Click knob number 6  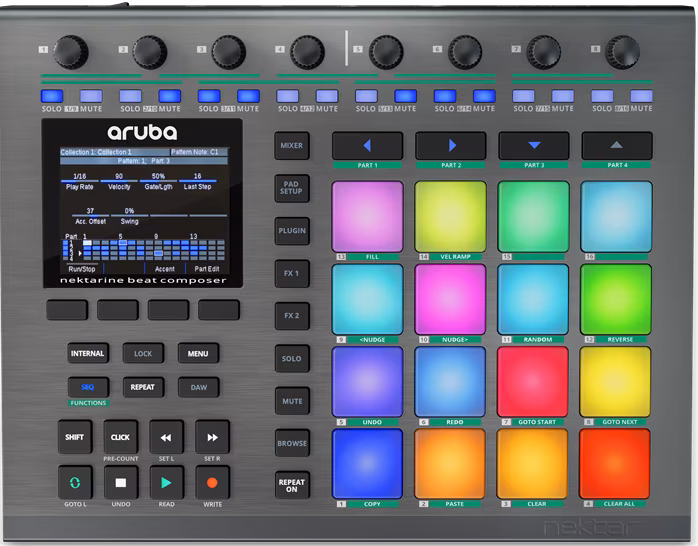(x=465, y=52)
